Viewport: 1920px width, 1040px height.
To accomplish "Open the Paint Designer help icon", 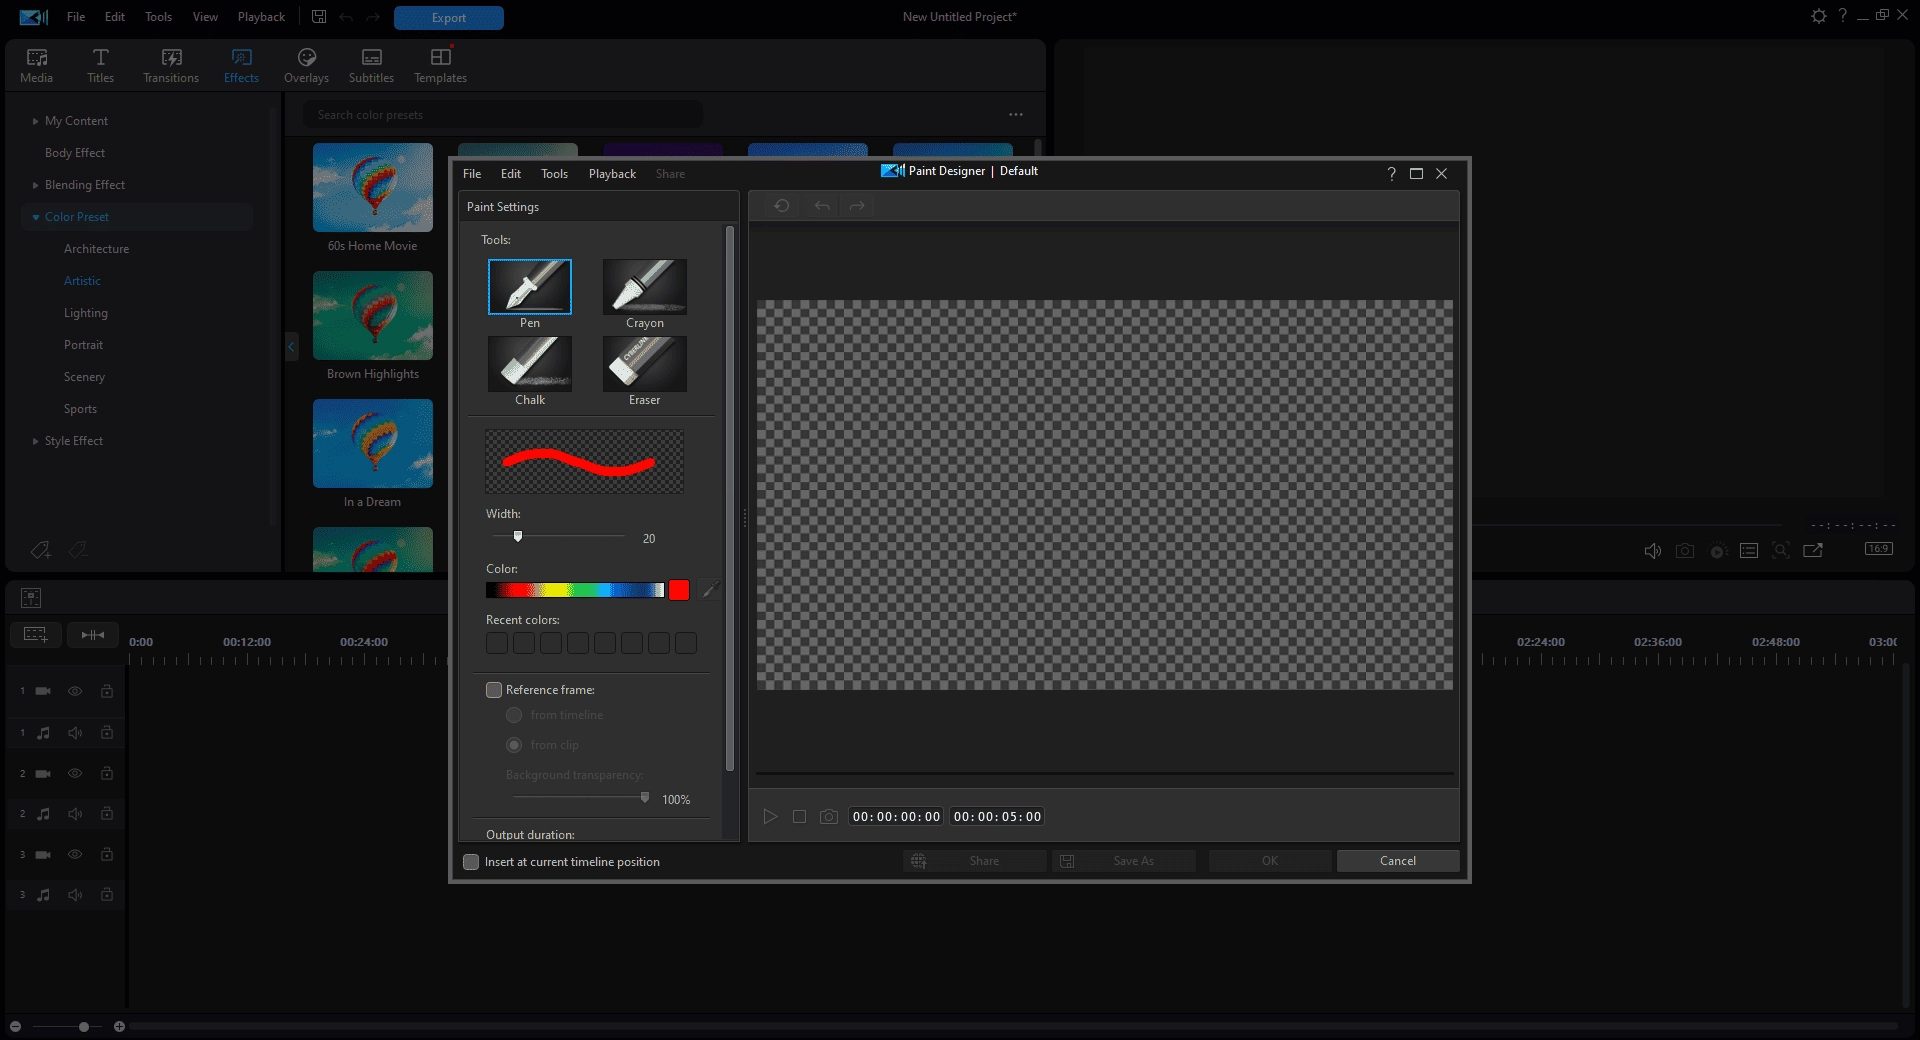I will tap(1391, 174).
